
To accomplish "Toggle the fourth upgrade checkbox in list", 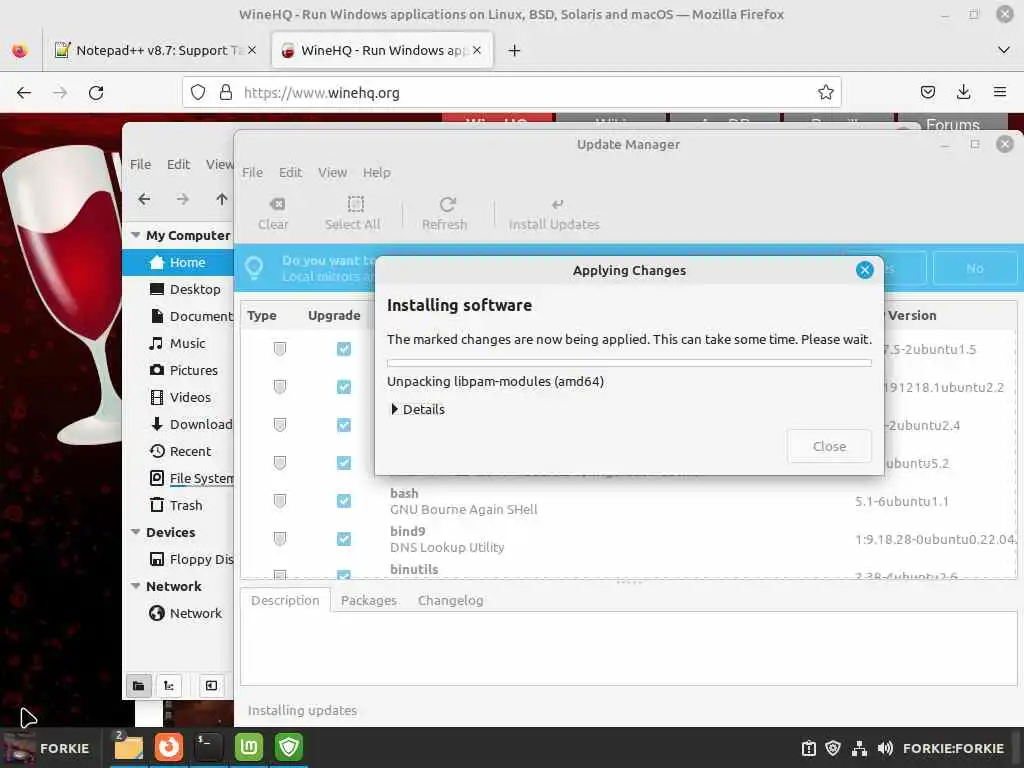I will tap(344, 463).
